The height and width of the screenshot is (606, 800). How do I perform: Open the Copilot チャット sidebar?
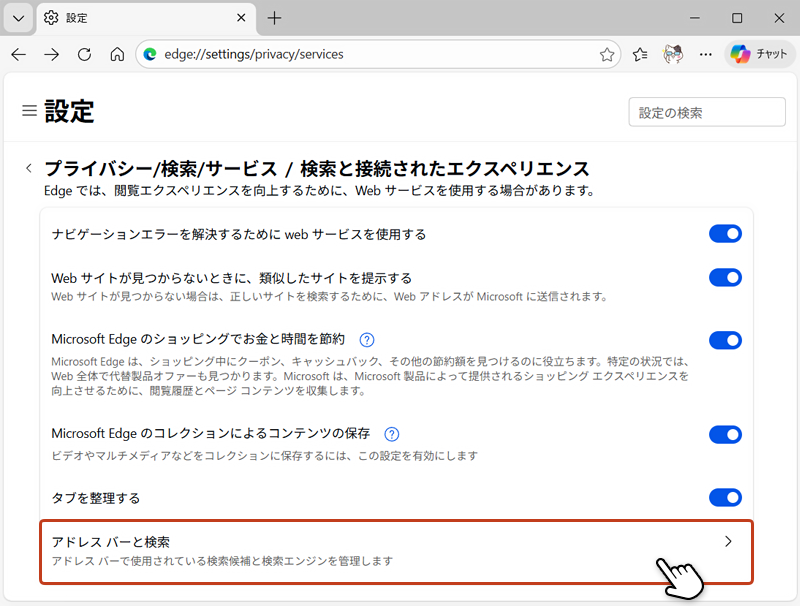tap(759, 54)
